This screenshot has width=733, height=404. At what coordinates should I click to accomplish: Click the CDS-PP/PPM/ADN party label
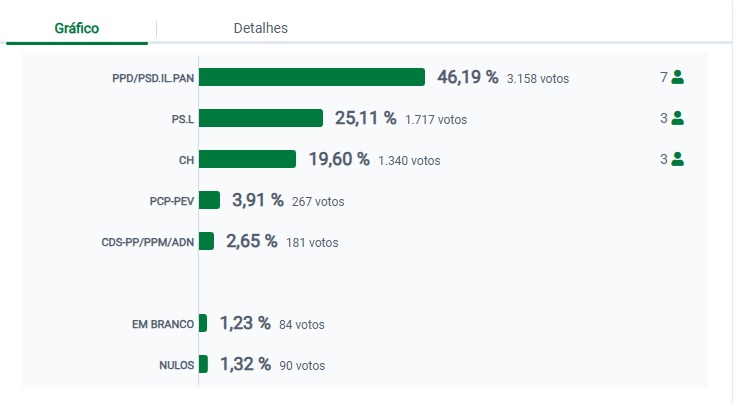[x=148, y=242]
